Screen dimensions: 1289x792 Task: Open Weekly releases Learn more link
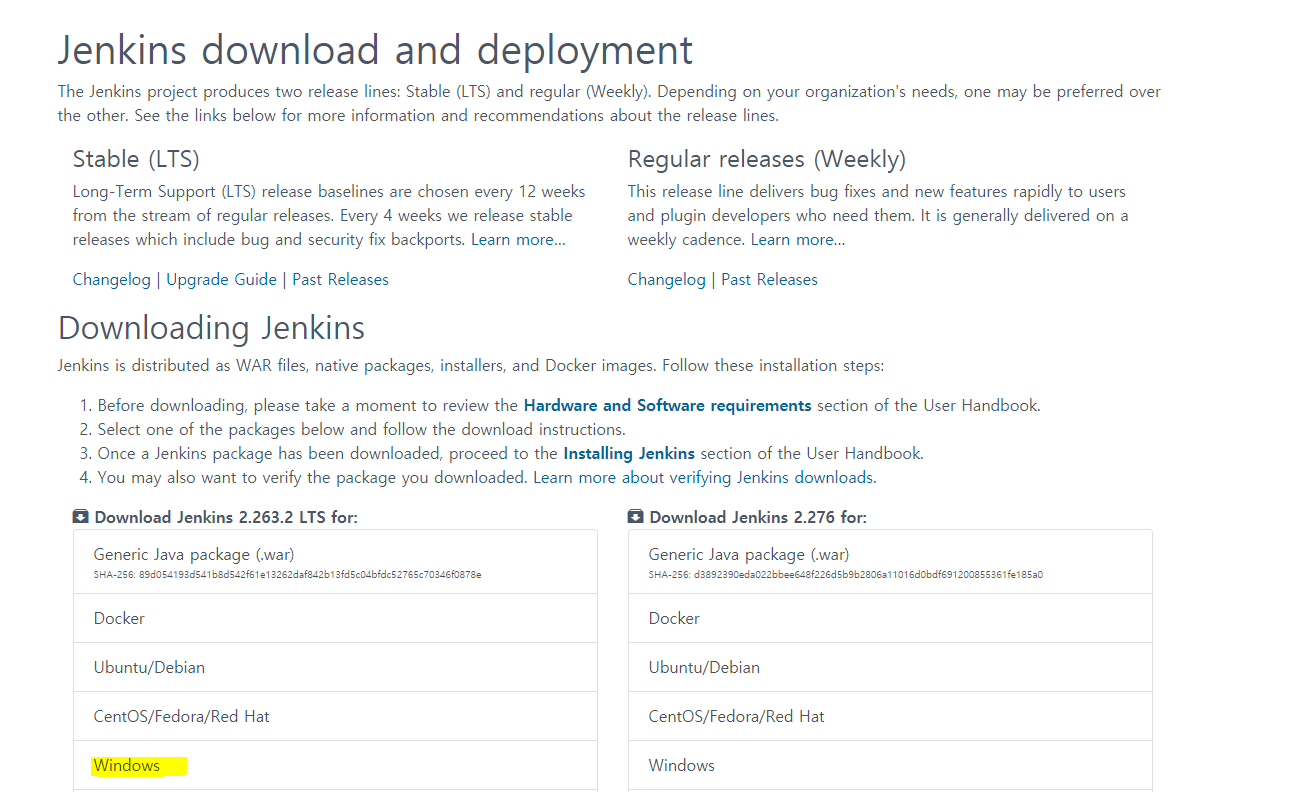point(798,240)
